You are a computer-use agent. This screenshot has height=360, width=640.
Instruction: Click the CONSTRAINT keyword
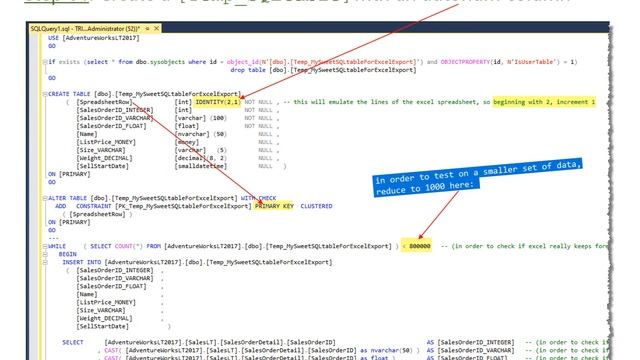tap(93, 206)
